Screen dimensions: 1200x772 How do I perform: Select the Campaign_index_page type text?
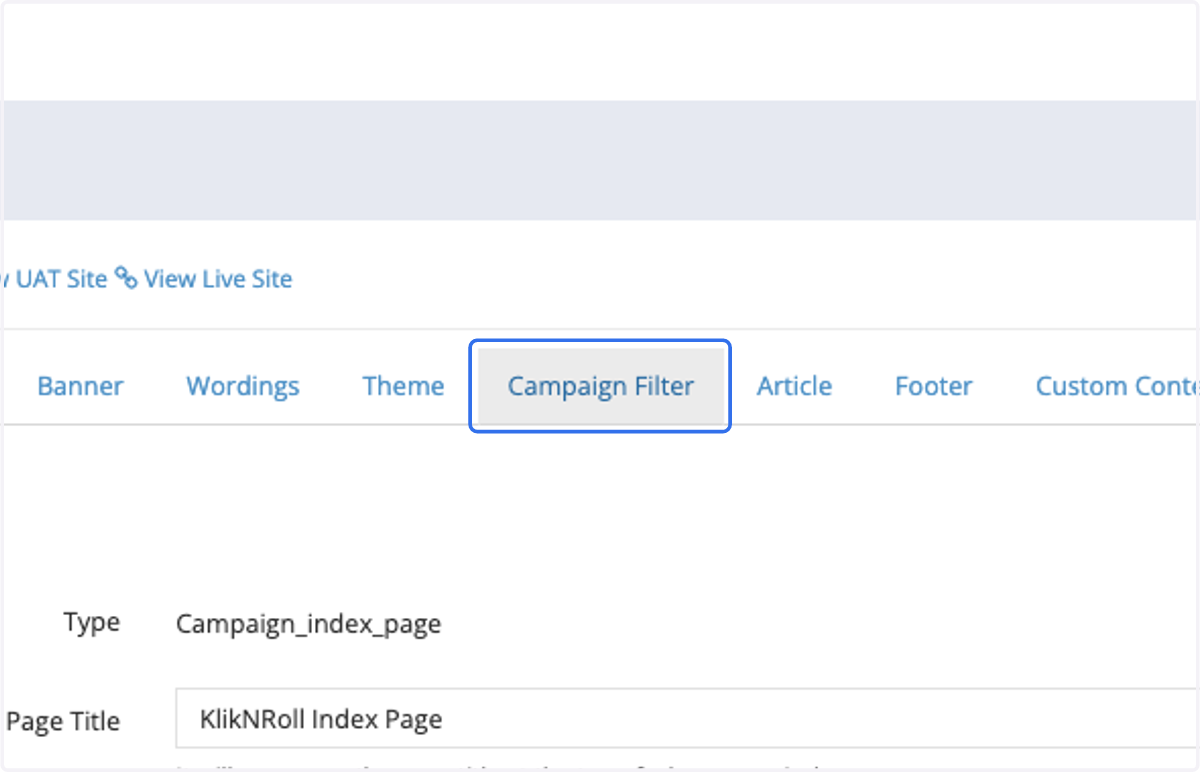click(x=308, y=625)
